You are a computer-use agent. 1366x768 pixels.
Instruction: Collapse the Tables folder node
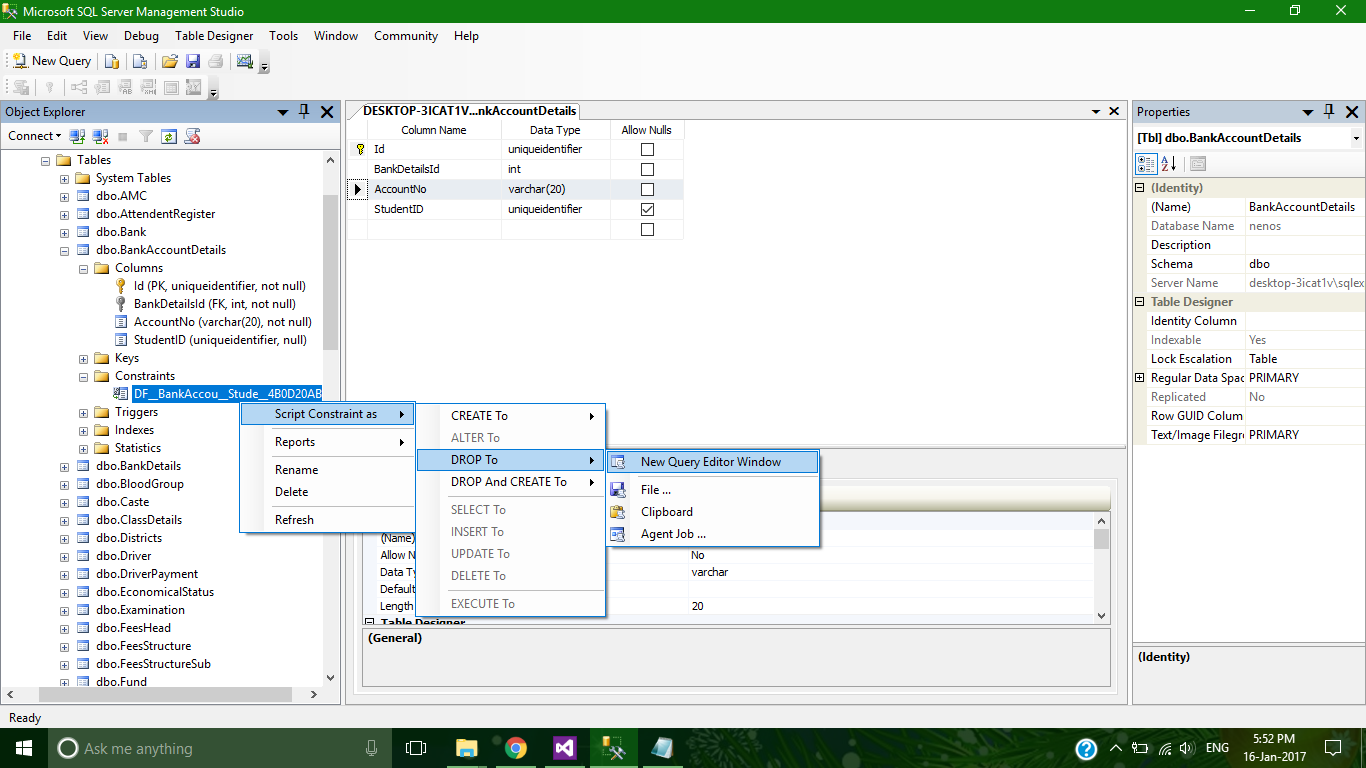click(x=45, y=160)
